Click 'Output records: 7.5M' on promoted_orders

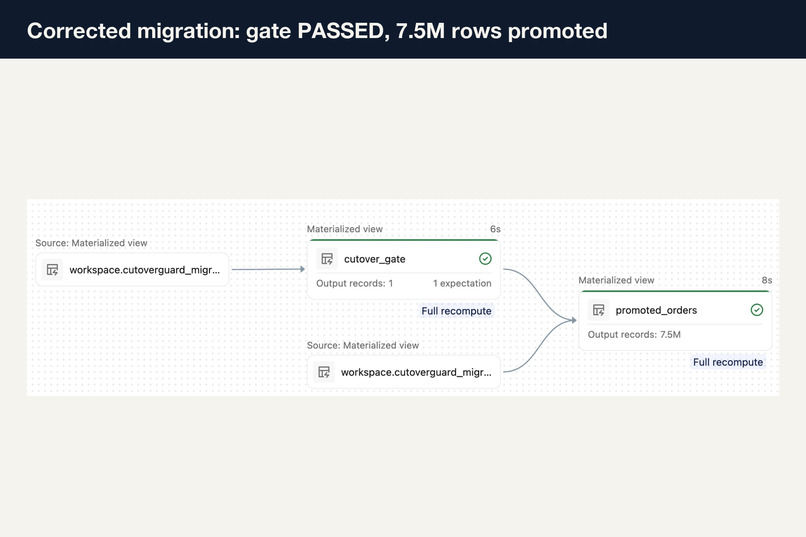click(634, 335)
